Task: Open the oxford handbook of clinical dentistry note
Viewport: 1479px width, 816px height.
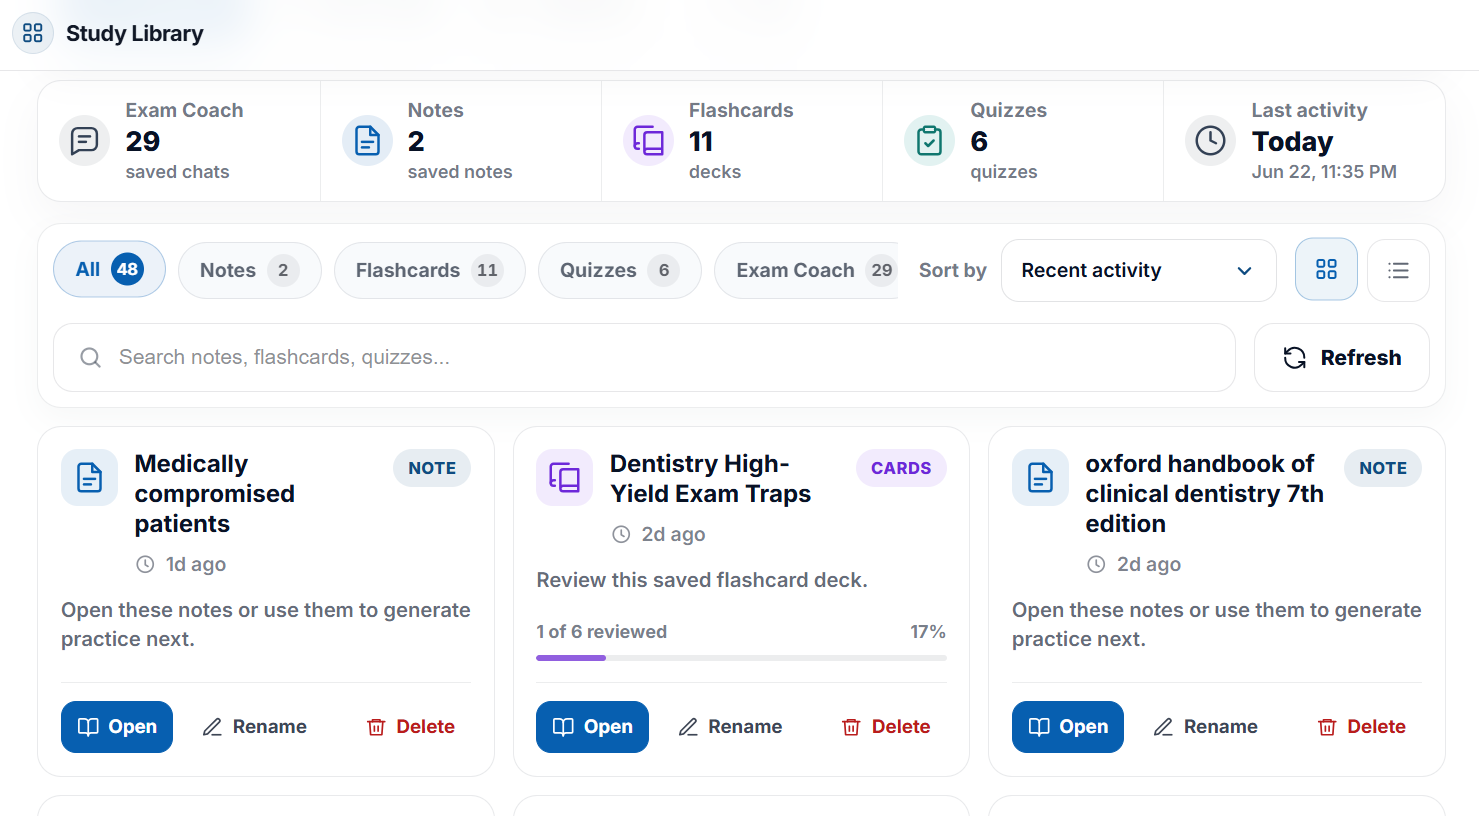Action: click(x=1068, y=727)
